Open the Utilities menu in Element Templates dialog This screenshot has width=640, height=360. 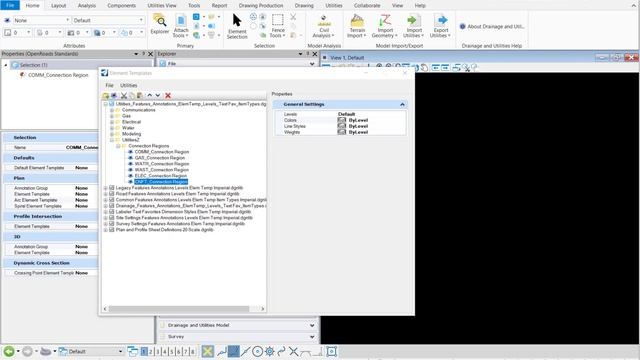click(129, 85)
